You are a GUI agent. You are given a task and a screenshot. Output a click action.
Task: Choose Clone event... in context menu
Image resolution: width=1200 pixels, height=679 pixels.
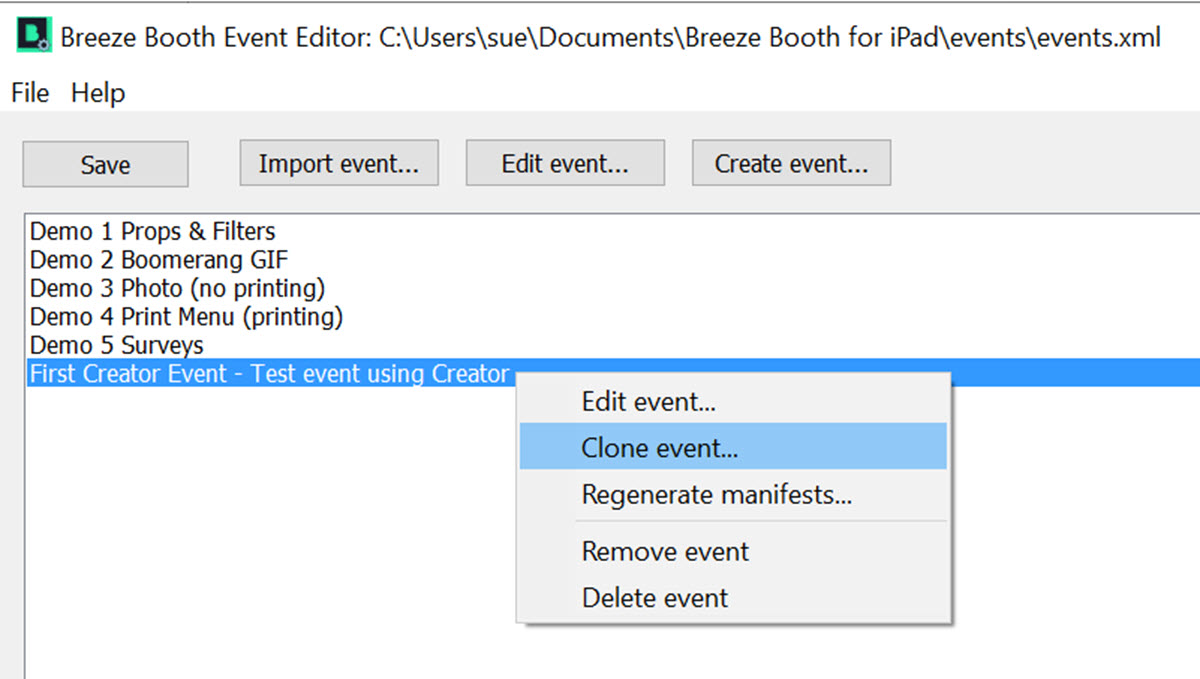tap(733, 448)
